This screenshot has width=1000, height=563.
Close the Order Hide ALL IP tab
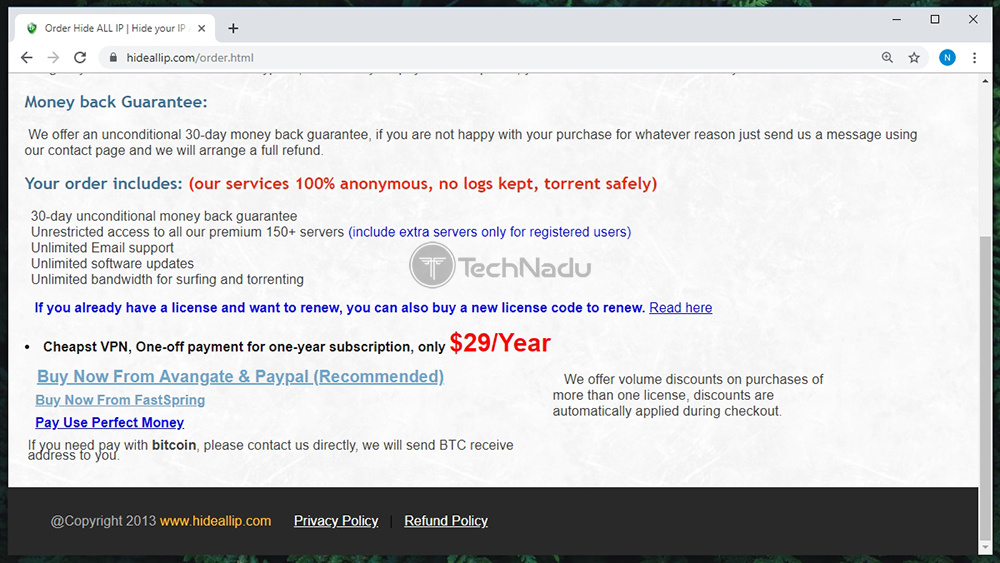click(202, 28)
